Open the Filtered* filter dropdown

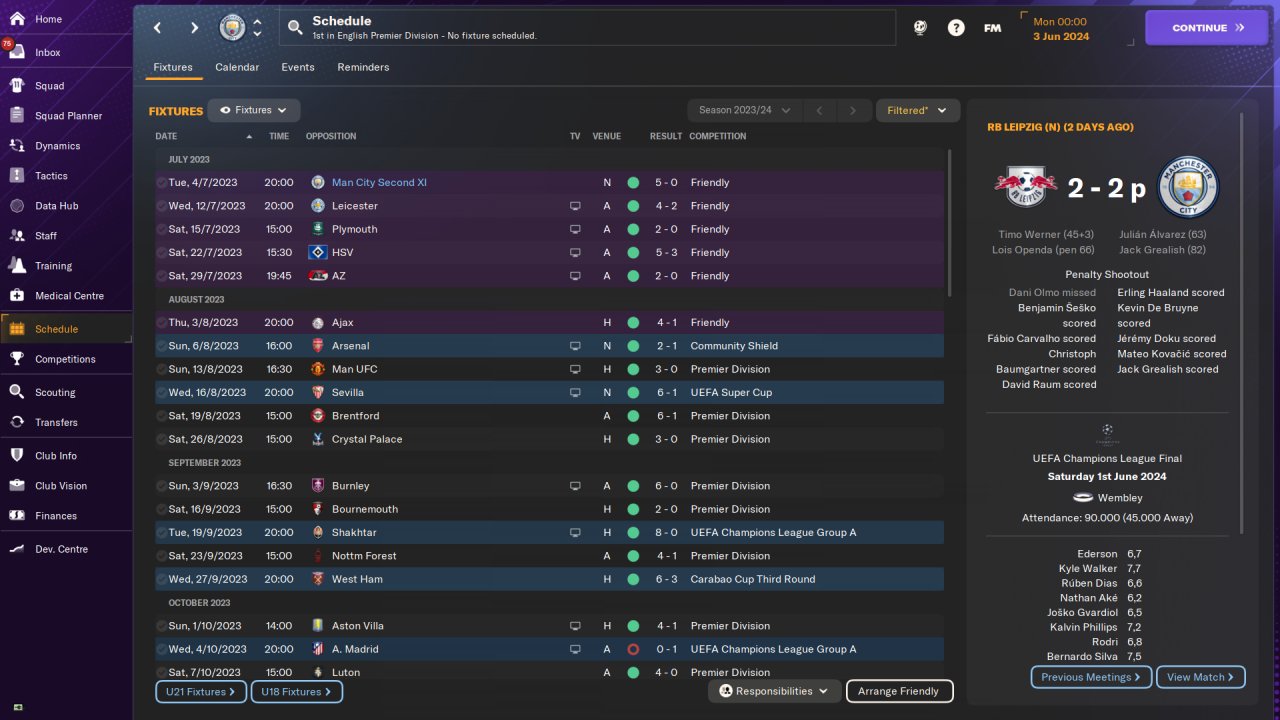(917, 110)
